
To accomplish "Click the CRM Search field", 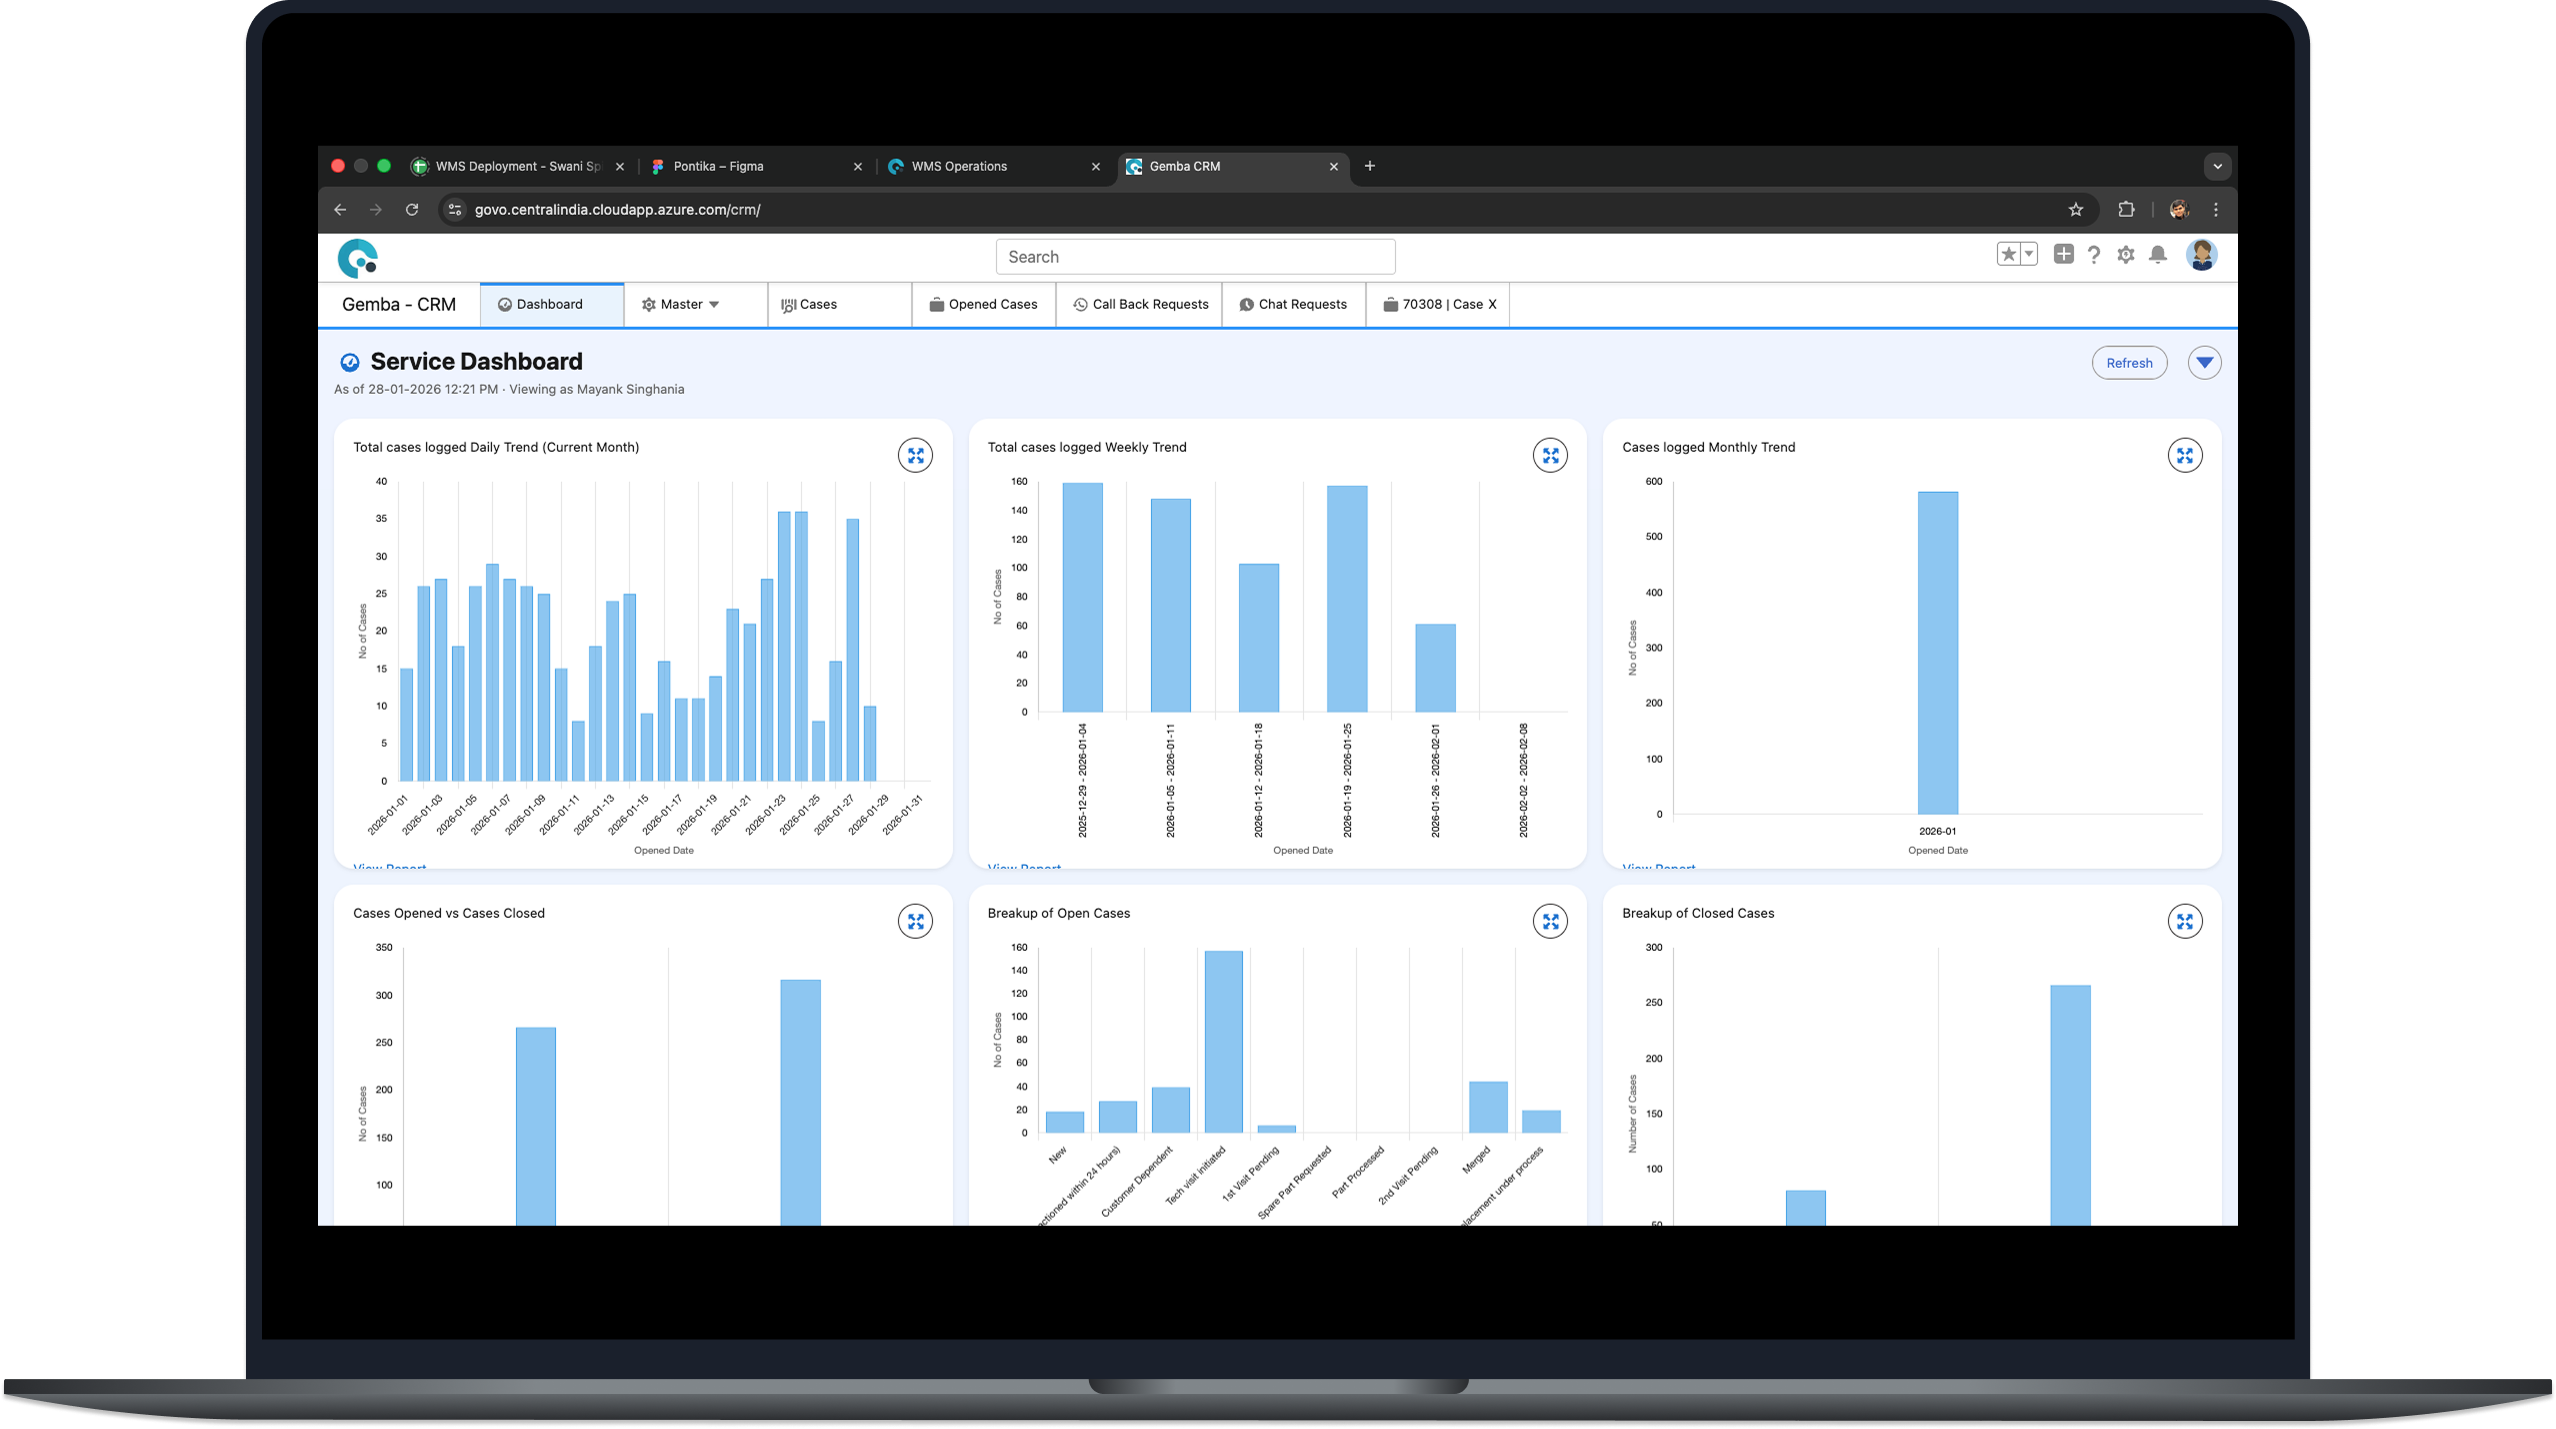I will tap(1195, 257).
